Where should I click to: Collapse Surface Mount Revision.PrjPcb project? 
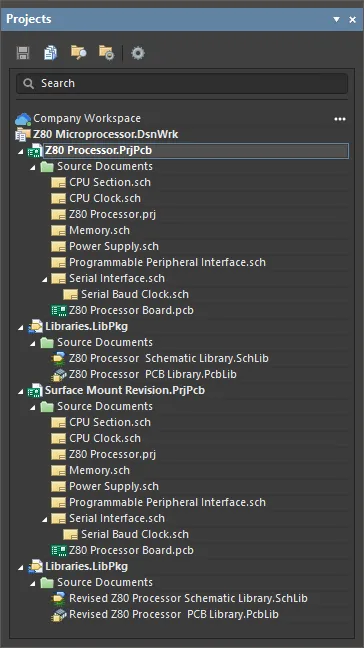point(21,392)
